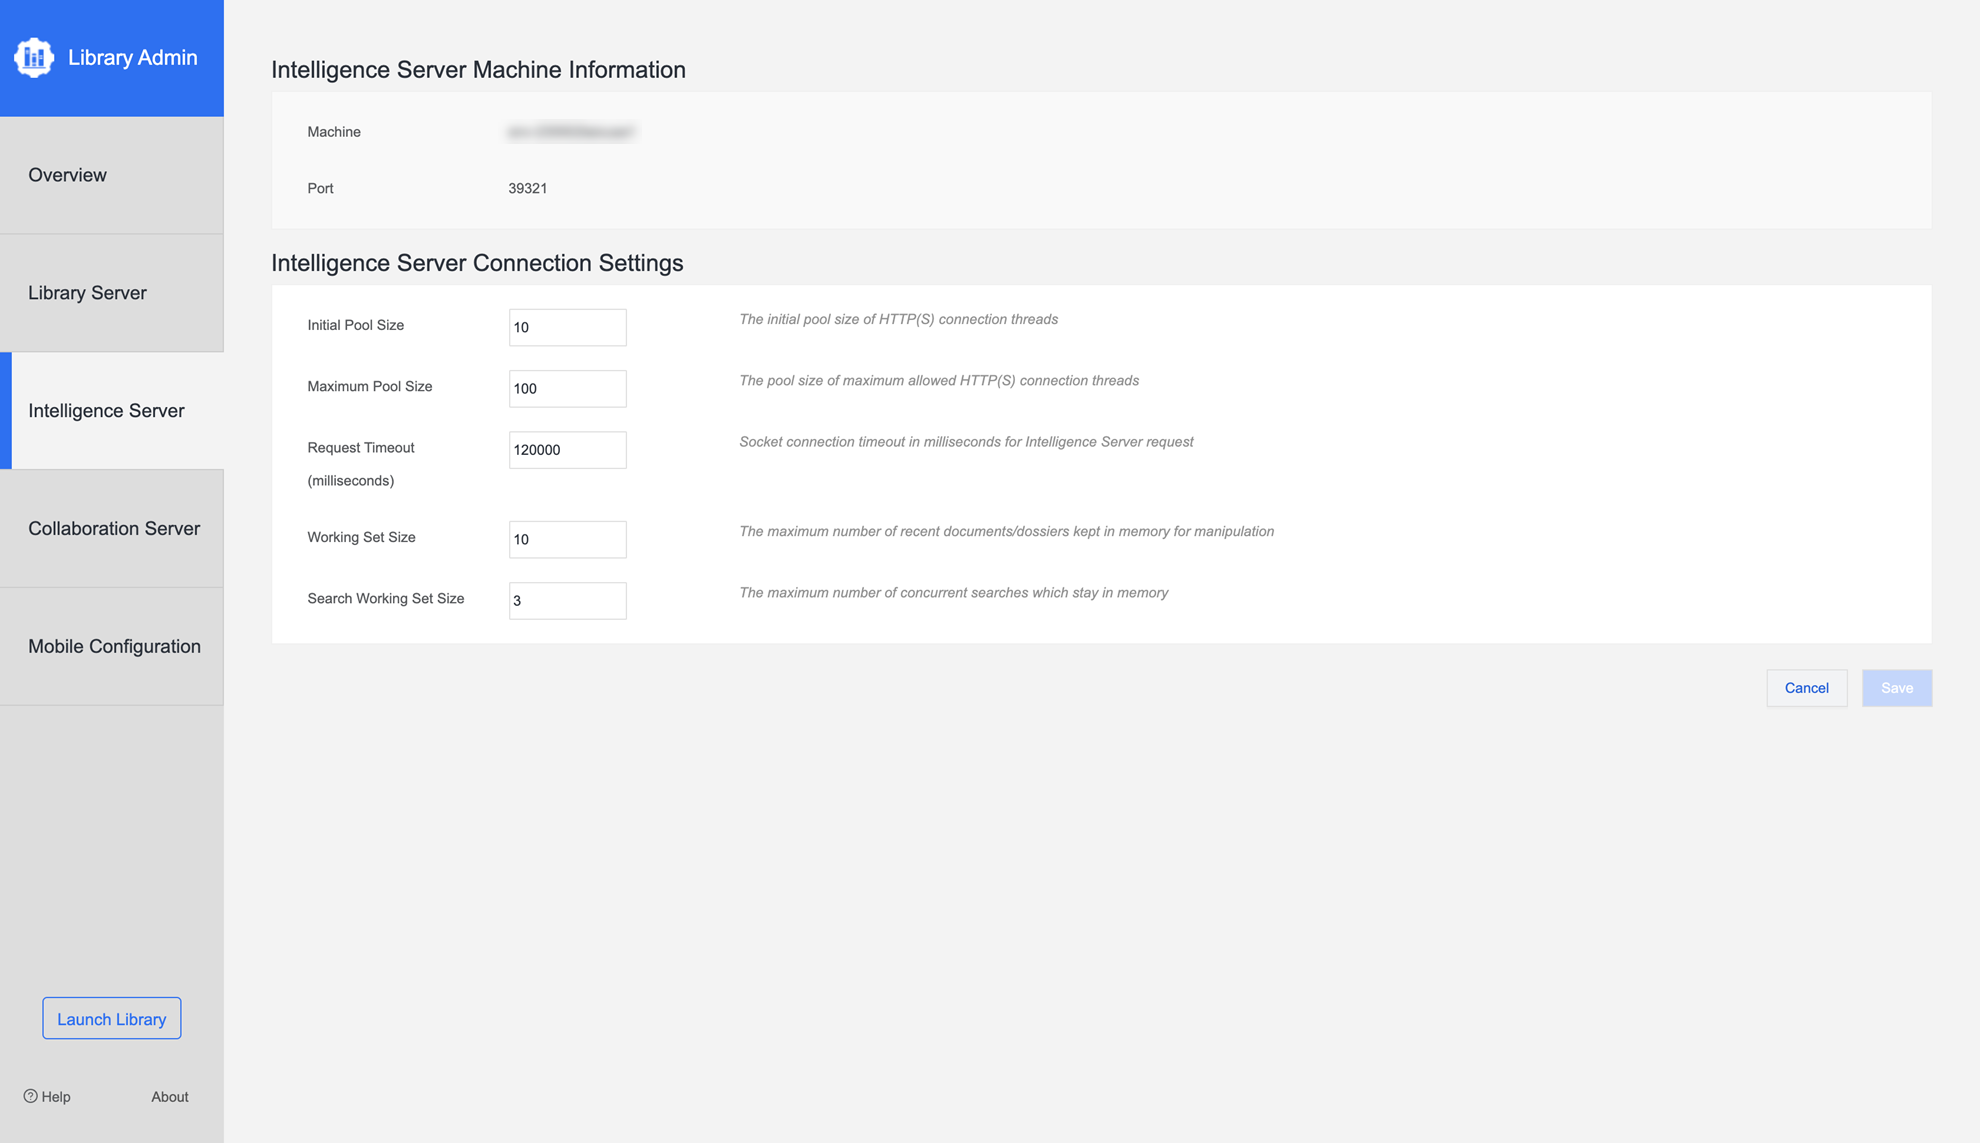This screenshot has height=1143, width=1980.
Task: Click the port value 39321
Action: [x=527, y=189]
